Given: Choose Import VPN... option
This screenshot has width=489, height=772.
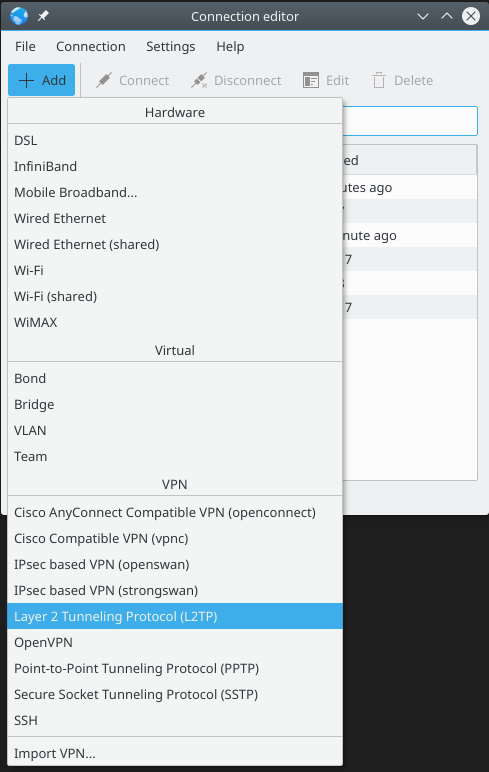Looking at the screenshot, I should [175, 753].
